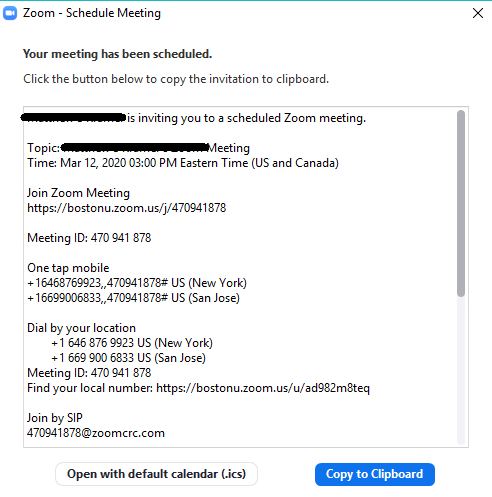Click the scrollbar track below the thumb

click(461, 370)
